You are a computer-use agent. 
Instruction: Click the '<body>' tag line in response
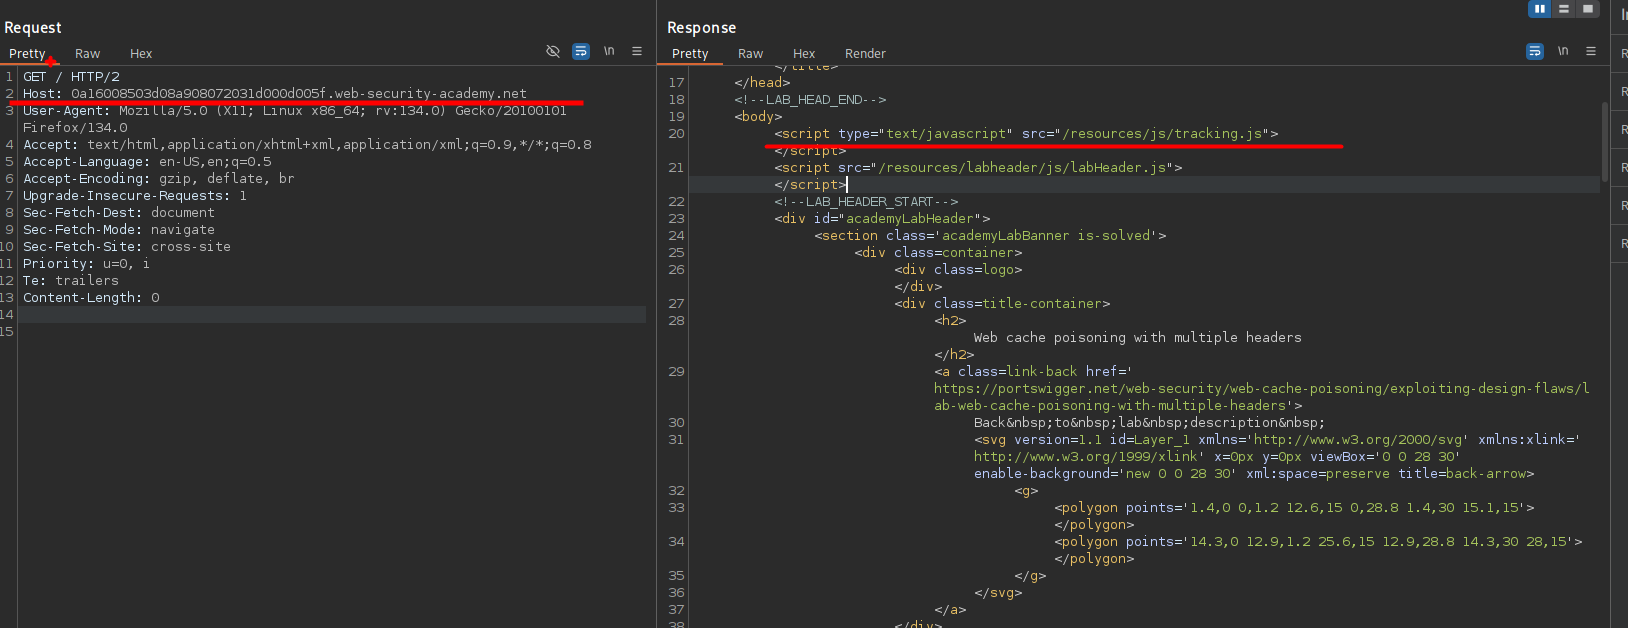[758, 117]
